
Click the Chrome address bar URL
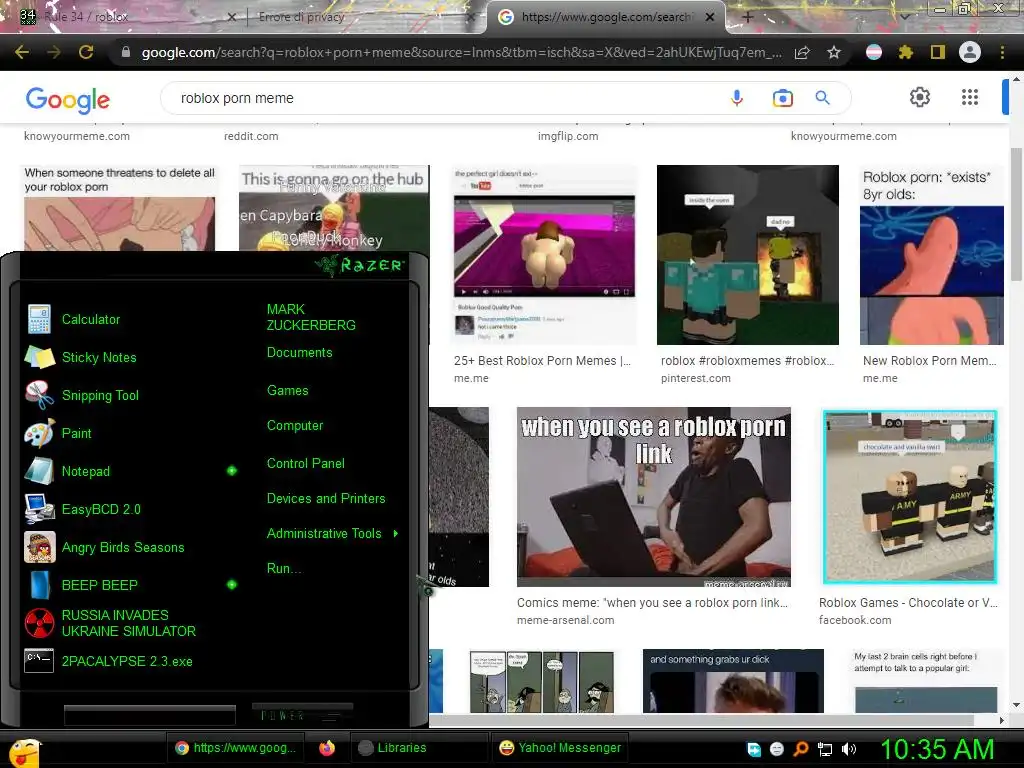(461, 52)
